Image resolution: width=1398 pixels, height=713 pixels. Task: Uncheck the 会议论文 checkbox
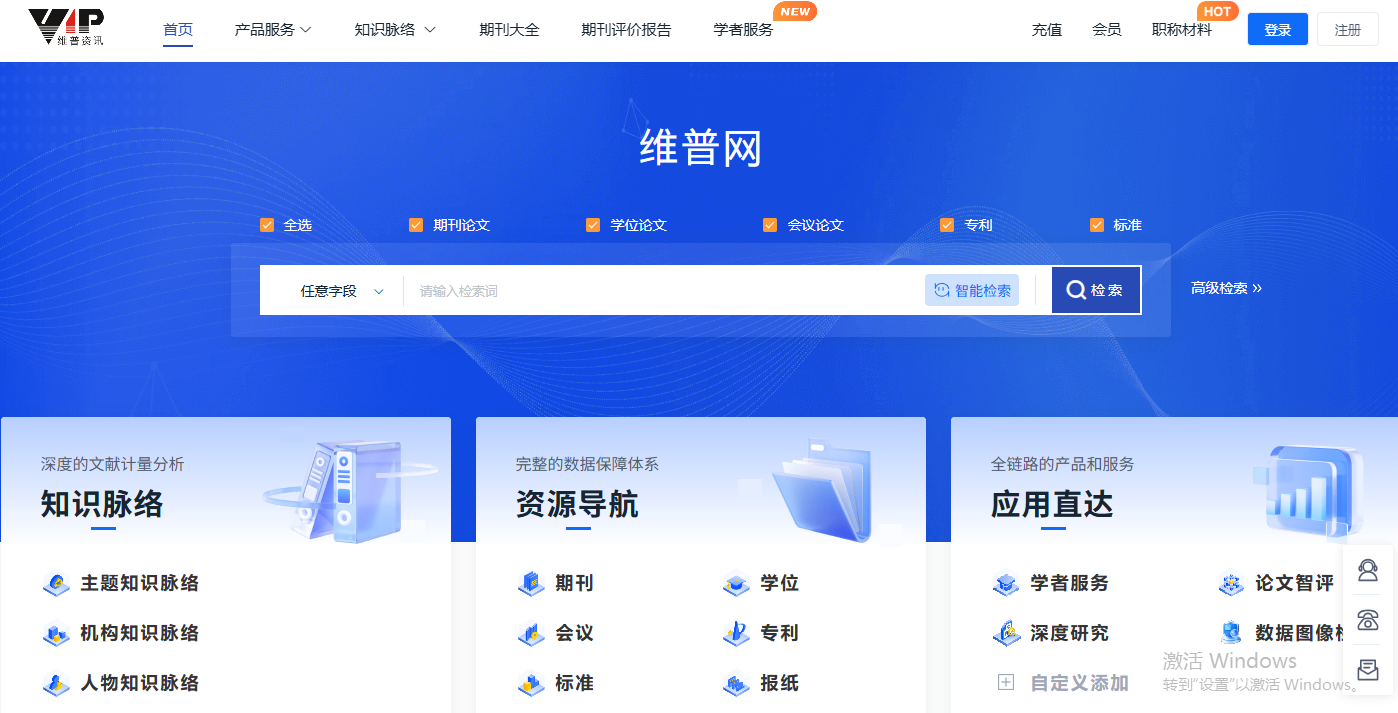pyautogui.click(x=770, y=225)
